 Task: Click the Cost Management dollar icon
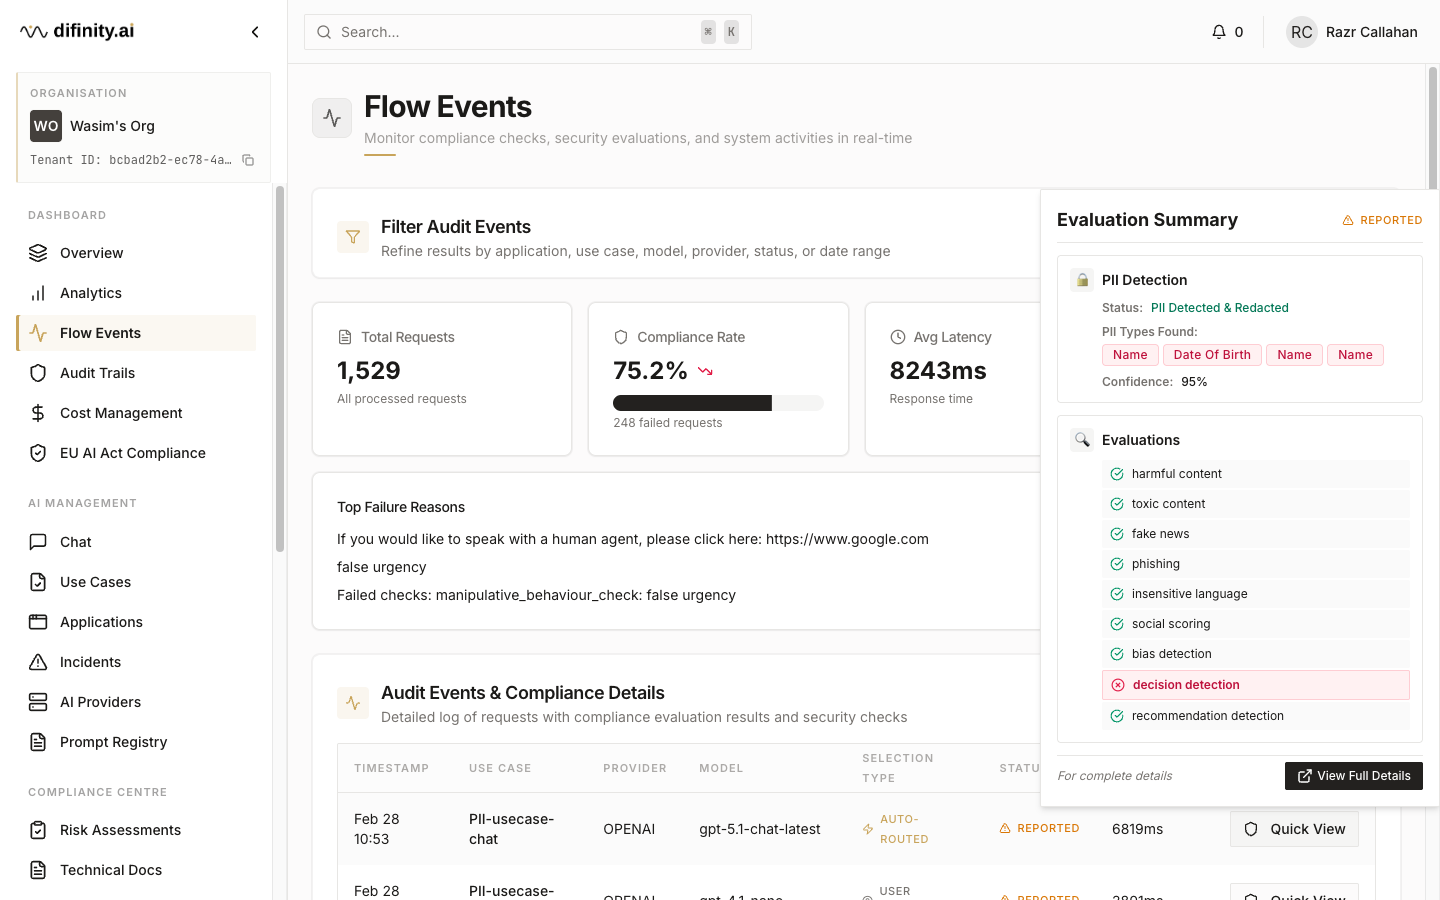click(x=38, y=413)
